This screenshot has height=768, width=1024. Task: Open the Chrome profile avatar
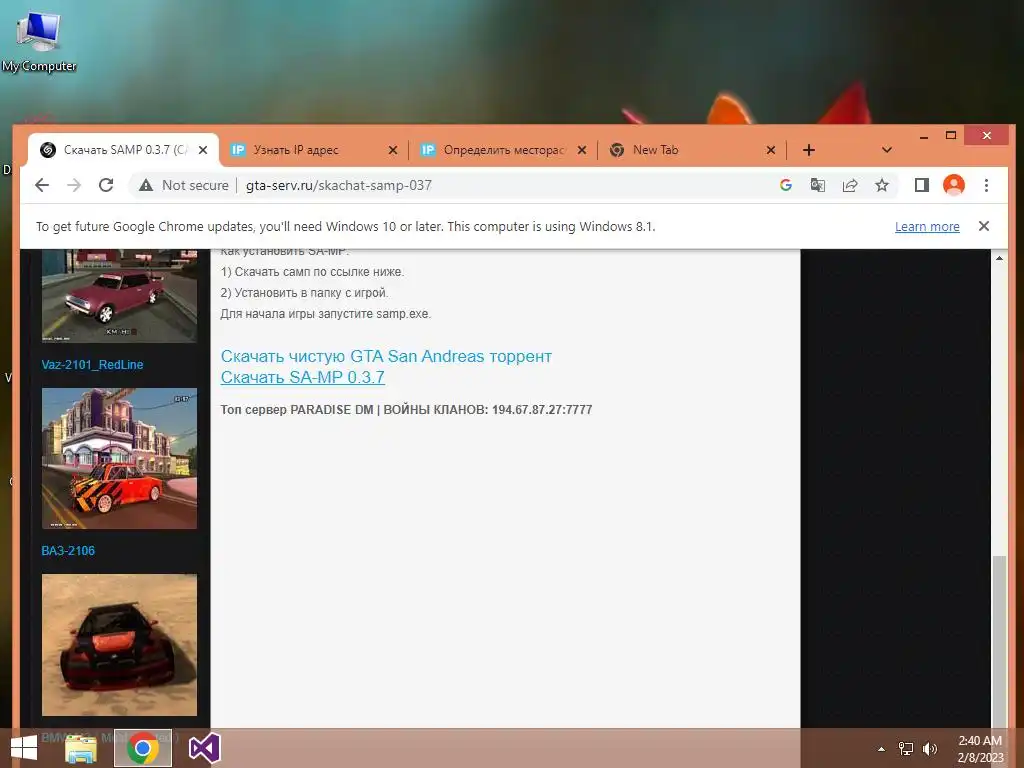953,185
